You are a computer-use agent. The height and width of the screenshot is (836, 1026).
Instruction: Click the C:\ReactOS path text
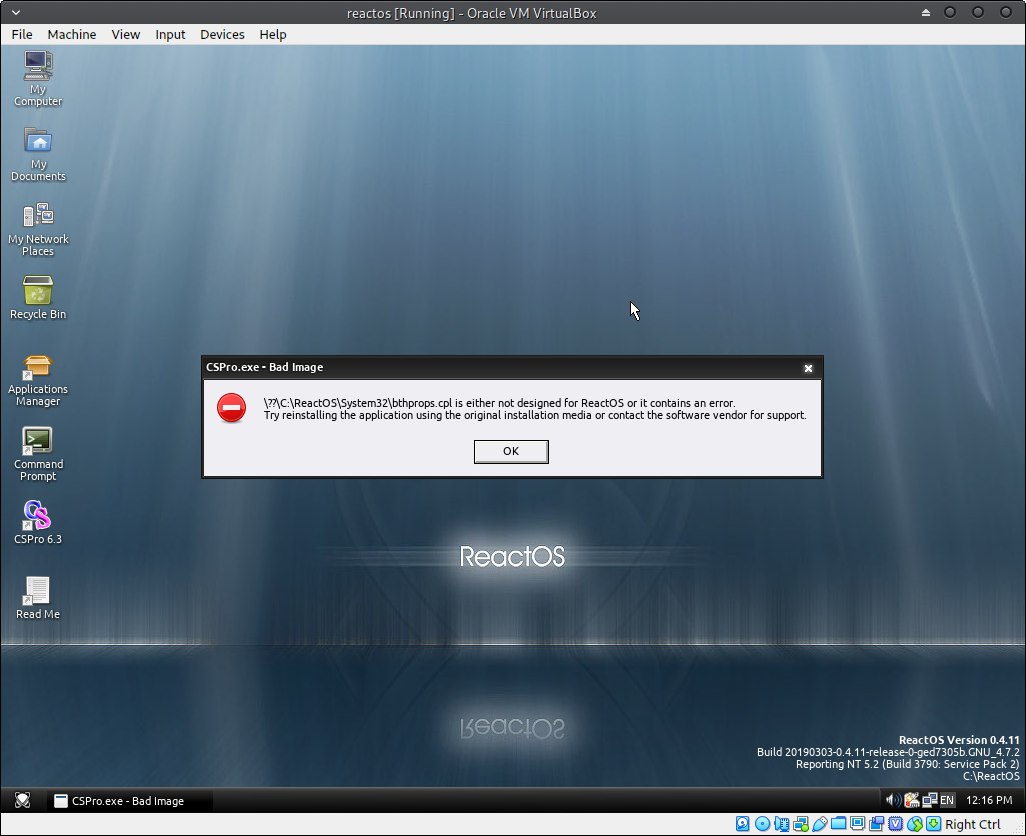(x=991, y=776)
